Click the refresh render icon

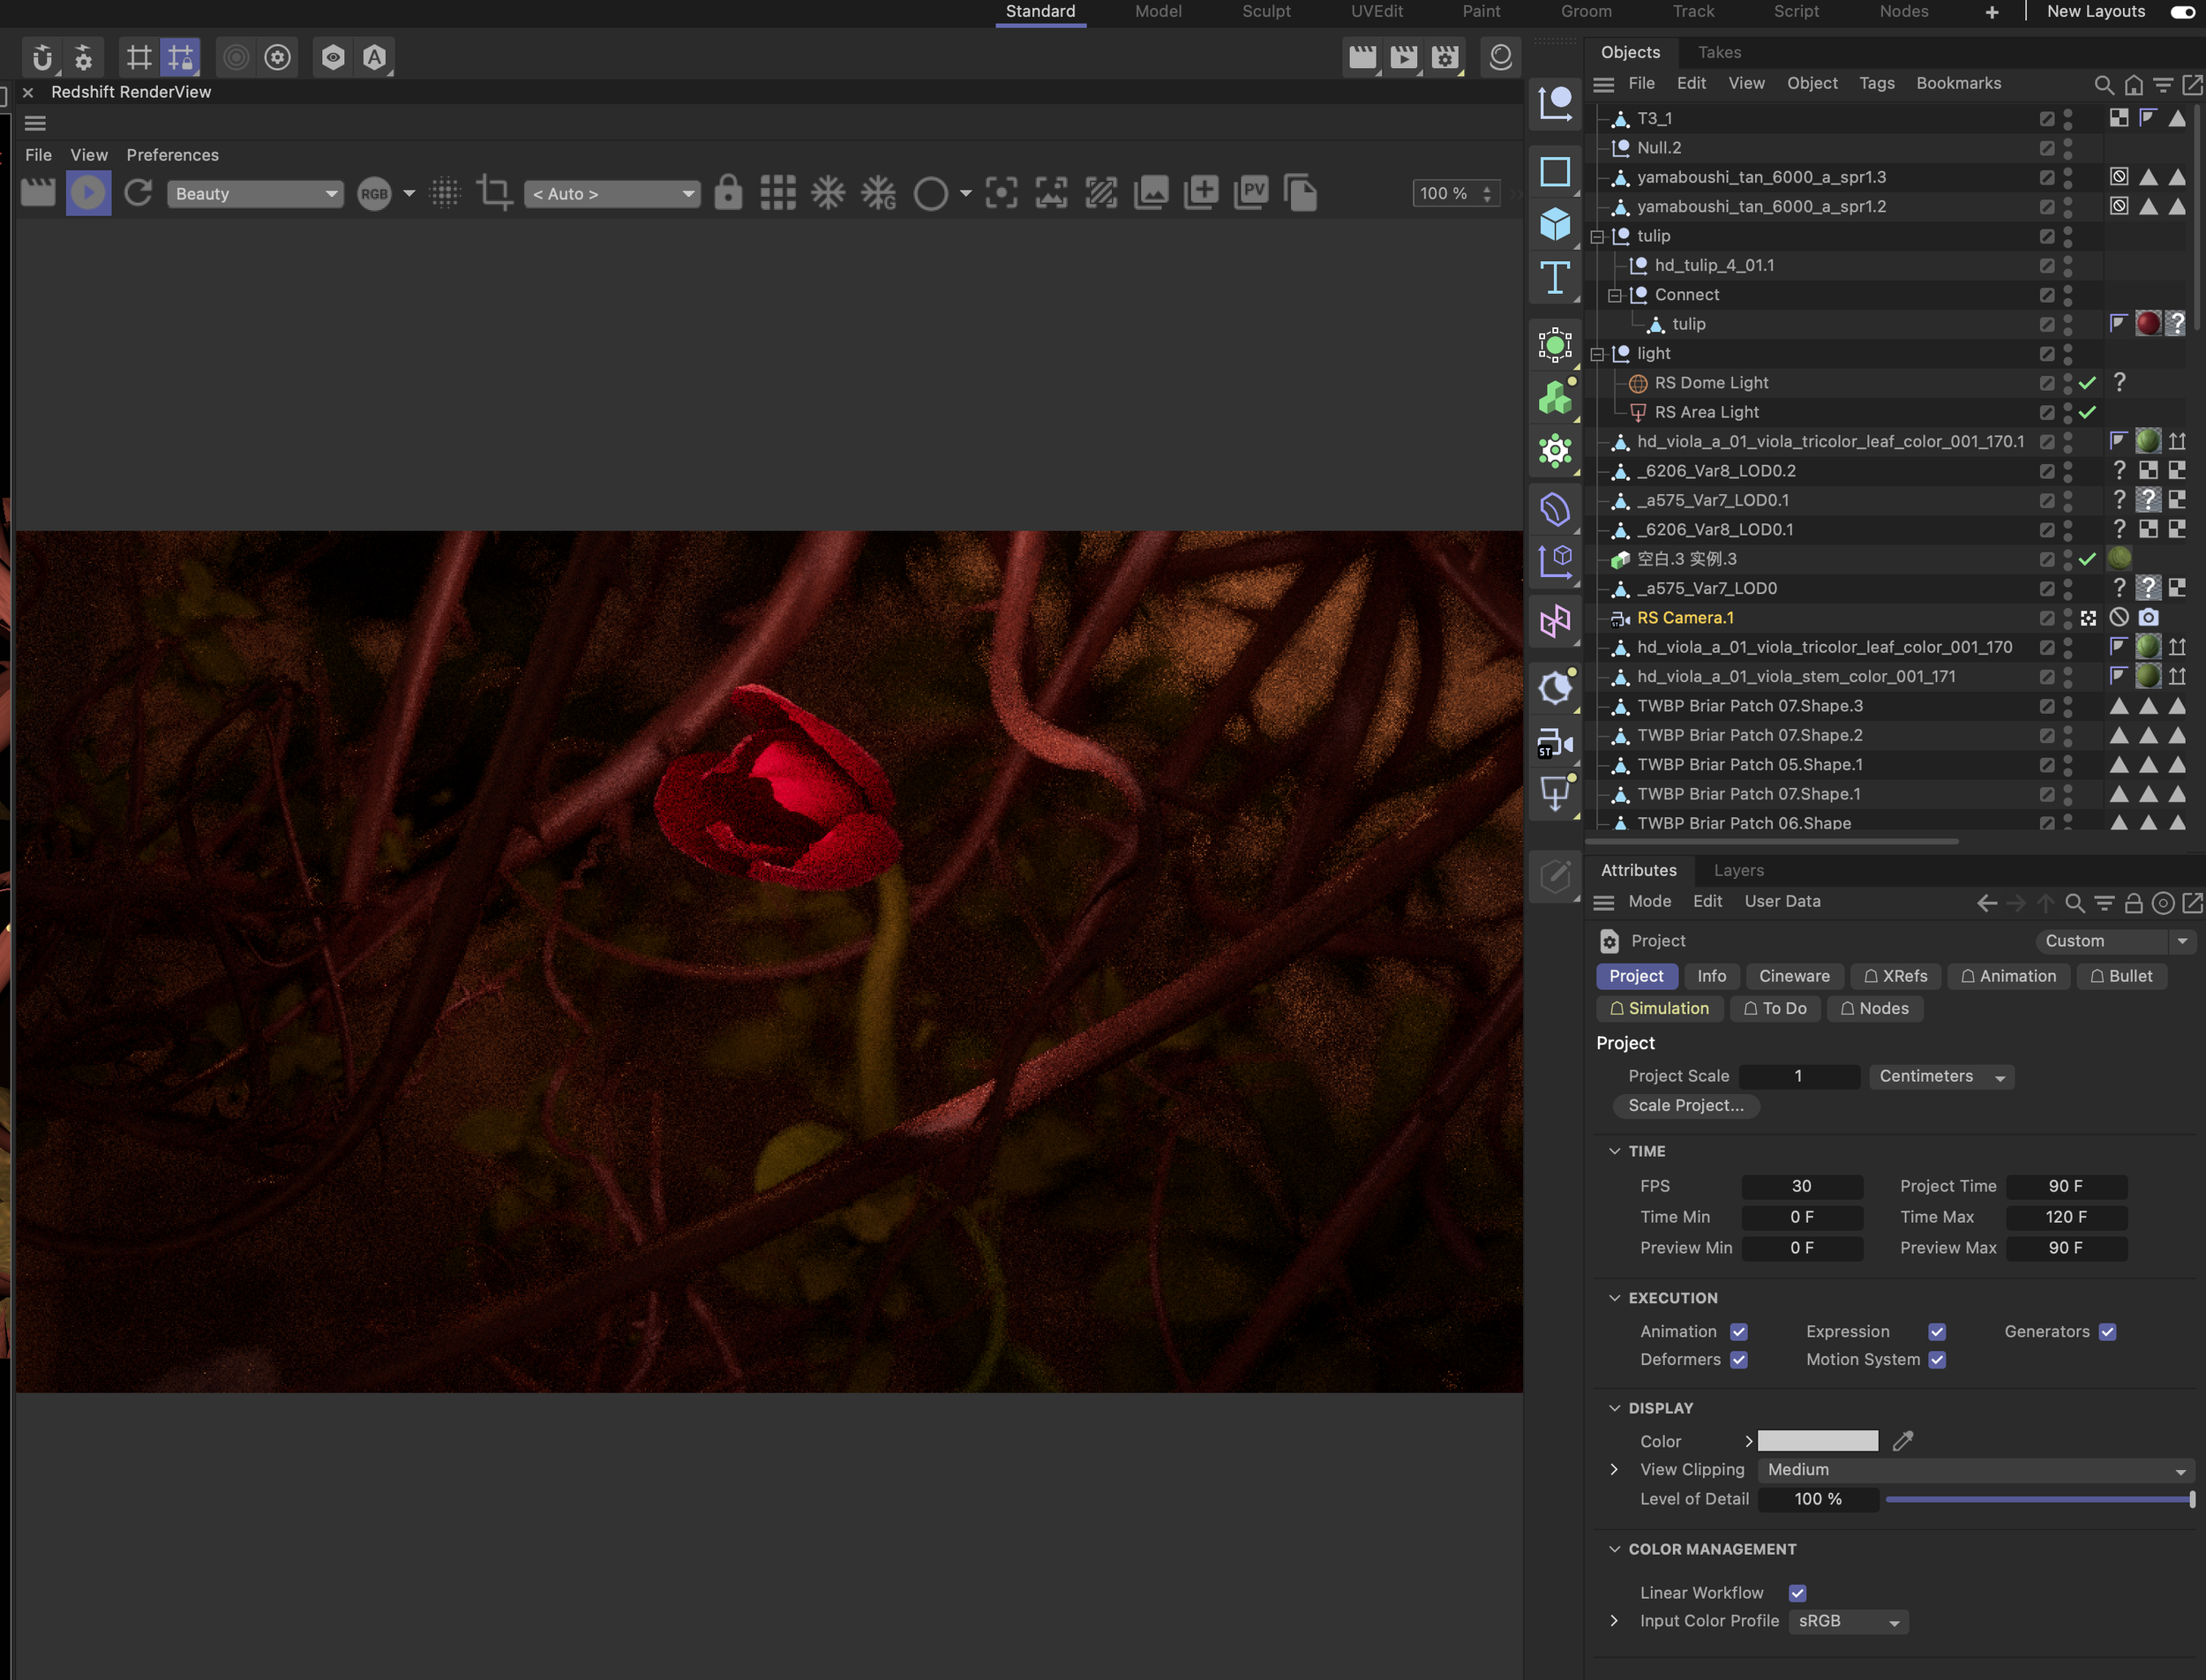138,193
